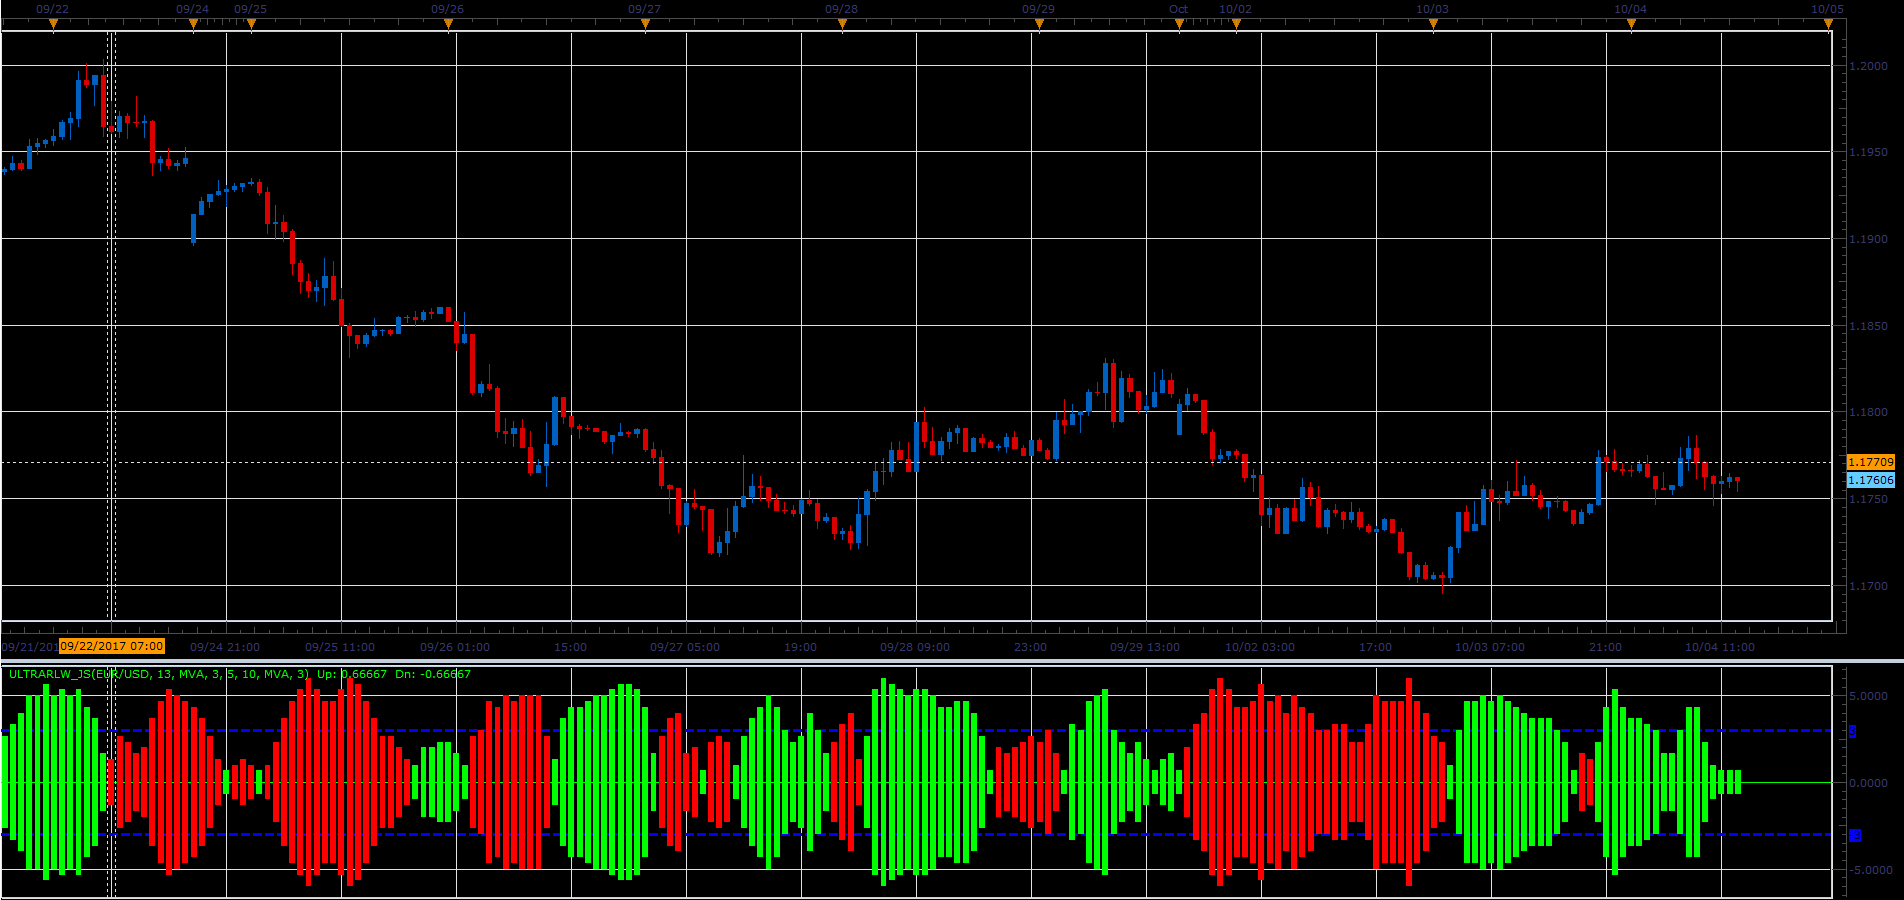Screen dimensions: 1904x900
Task: Select the ULTRARLW_JS indicator label
Action: coord(159,674)
